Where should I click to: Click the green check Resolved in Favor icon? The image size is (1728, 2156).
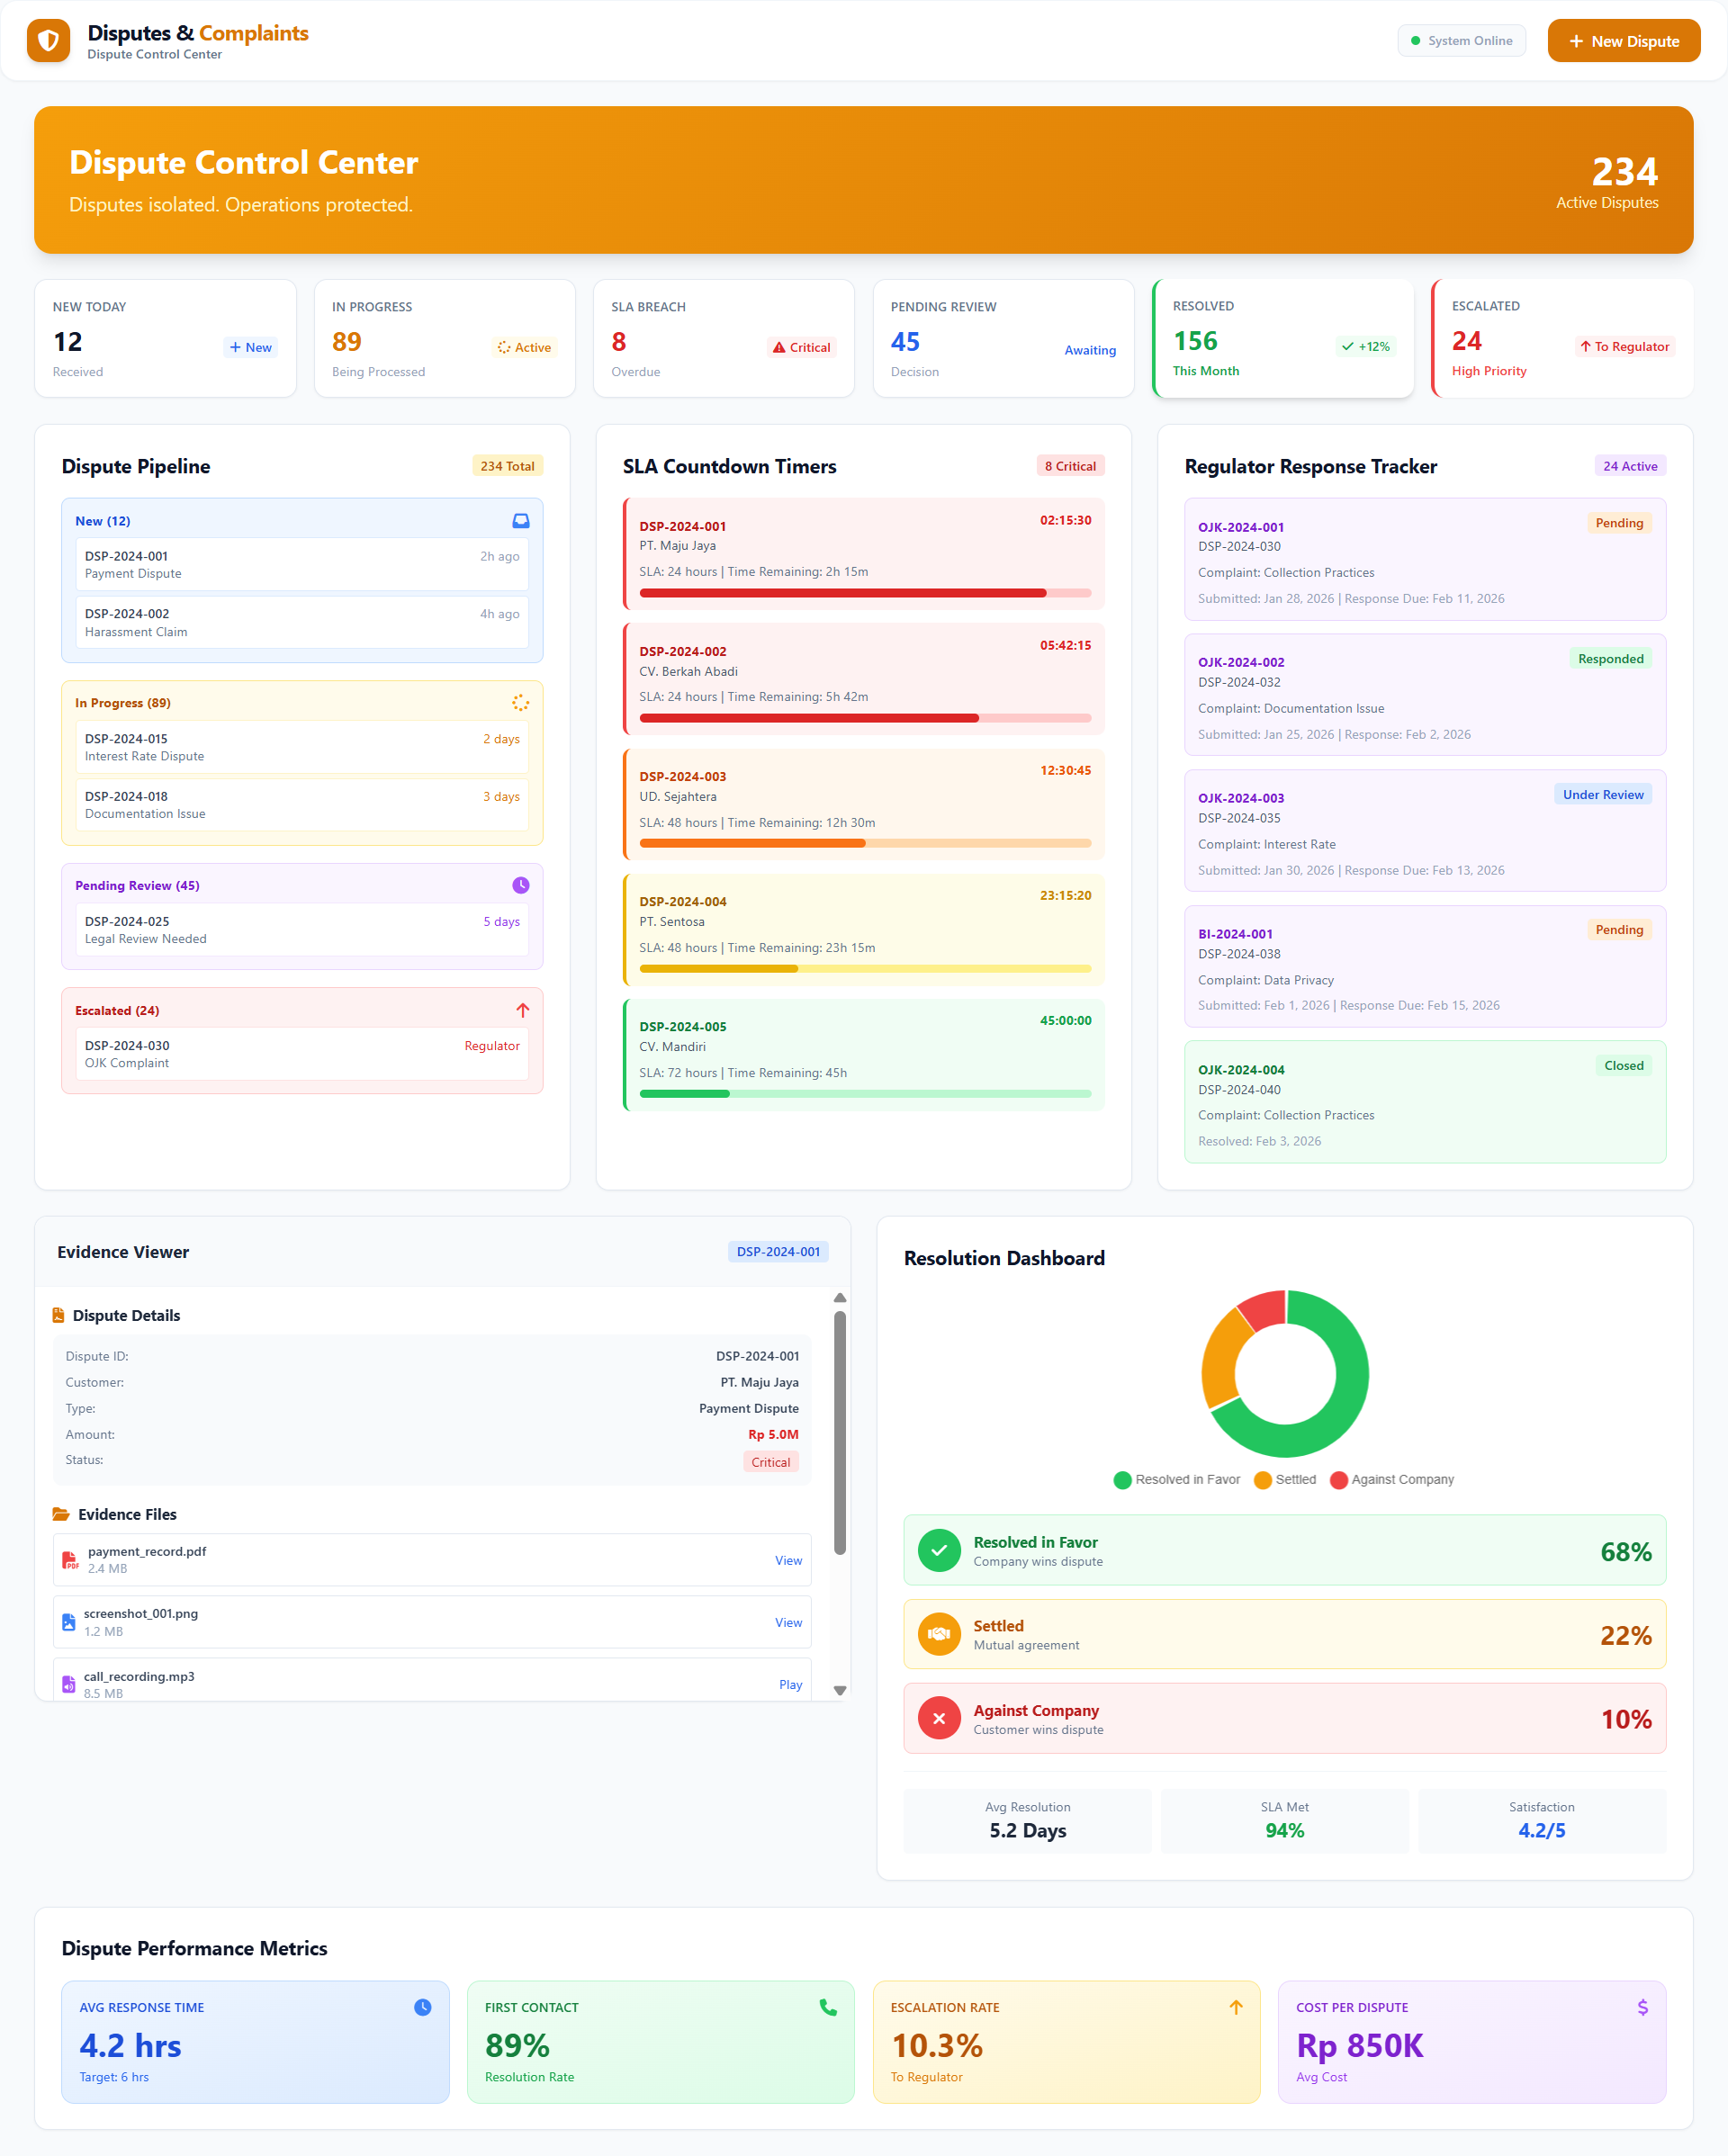click(x=939, y=1551)
